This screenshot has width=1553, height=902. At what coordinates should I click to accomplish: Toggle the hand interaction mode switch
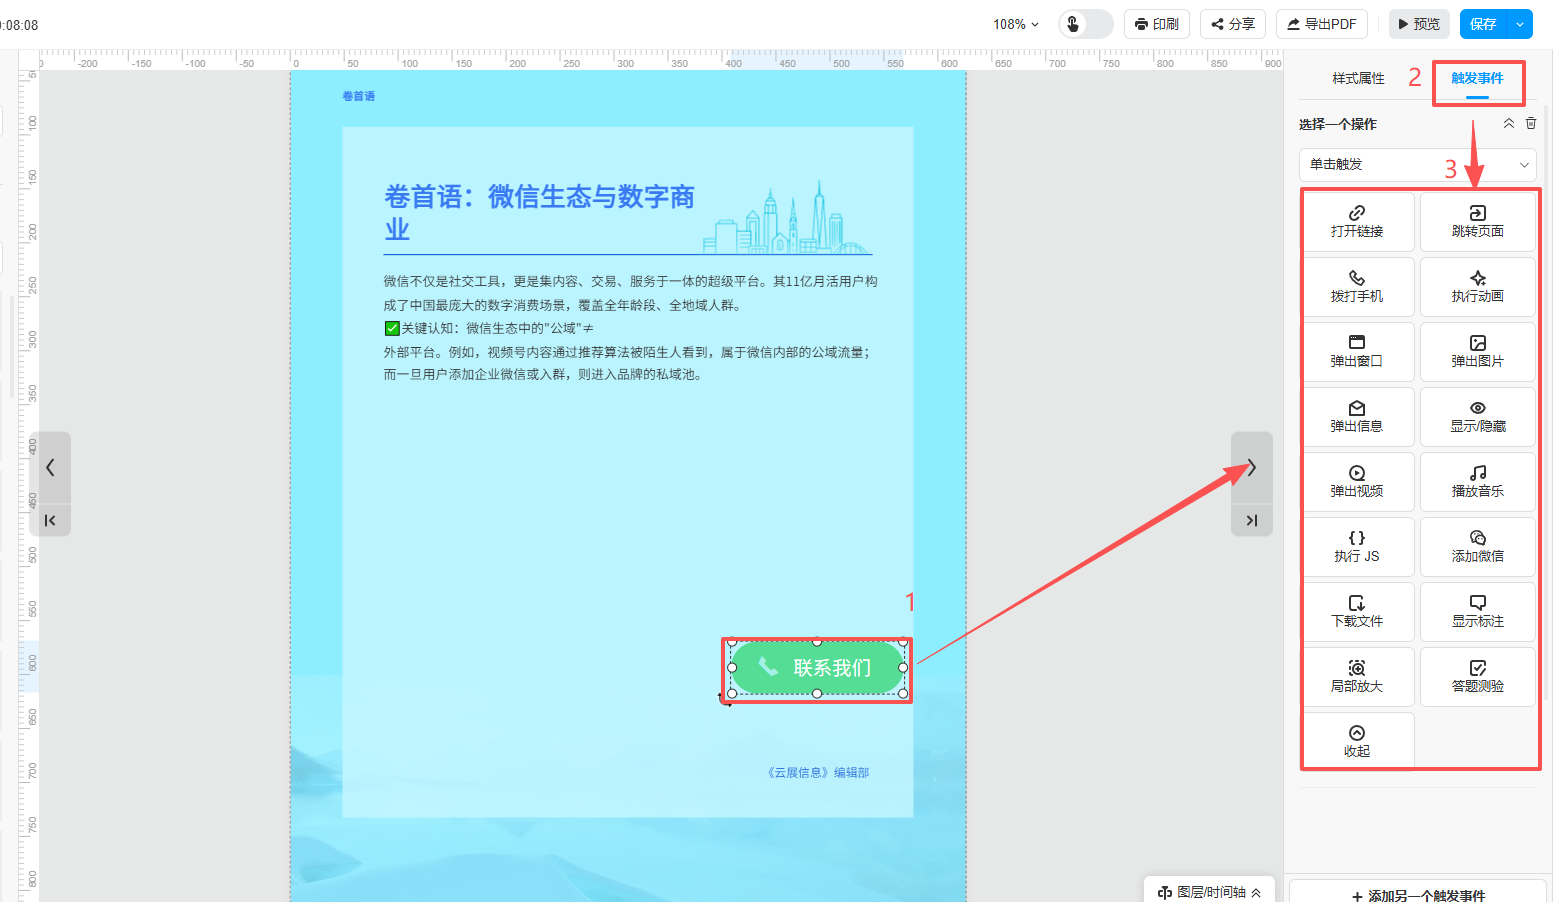tap(1085, 24)
